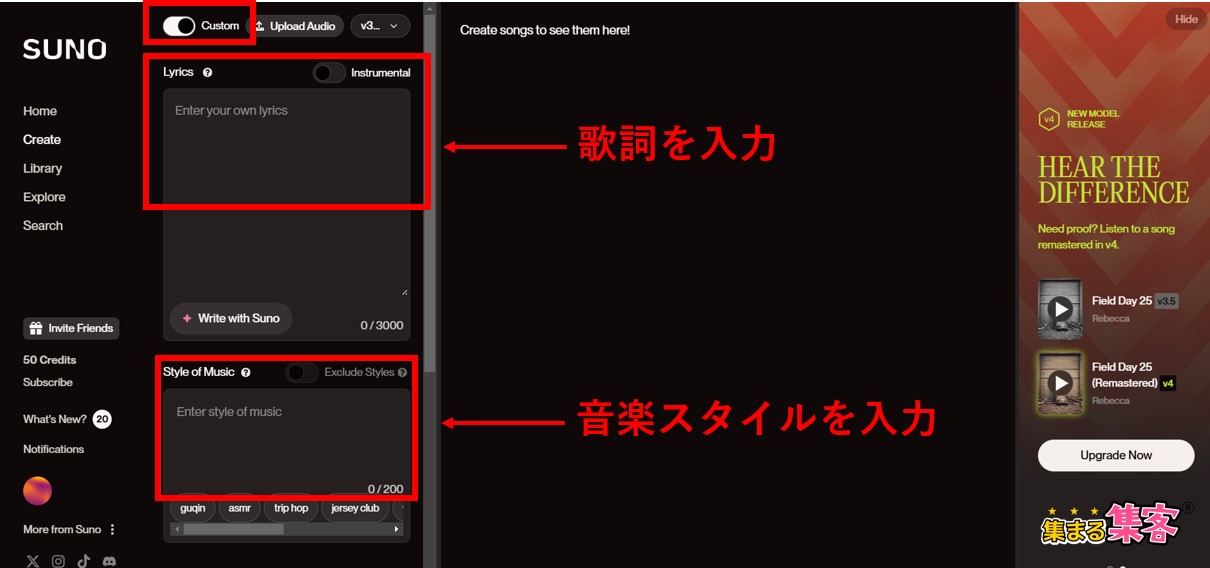Select the asmr style tag

coord(240,508)
